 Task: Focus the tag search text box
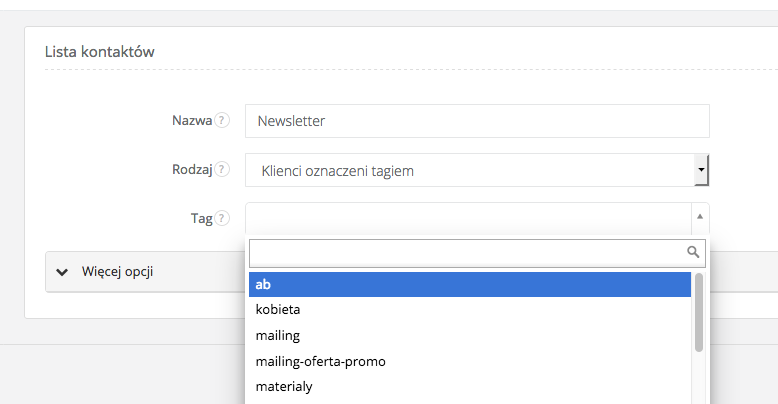(466, 251)
